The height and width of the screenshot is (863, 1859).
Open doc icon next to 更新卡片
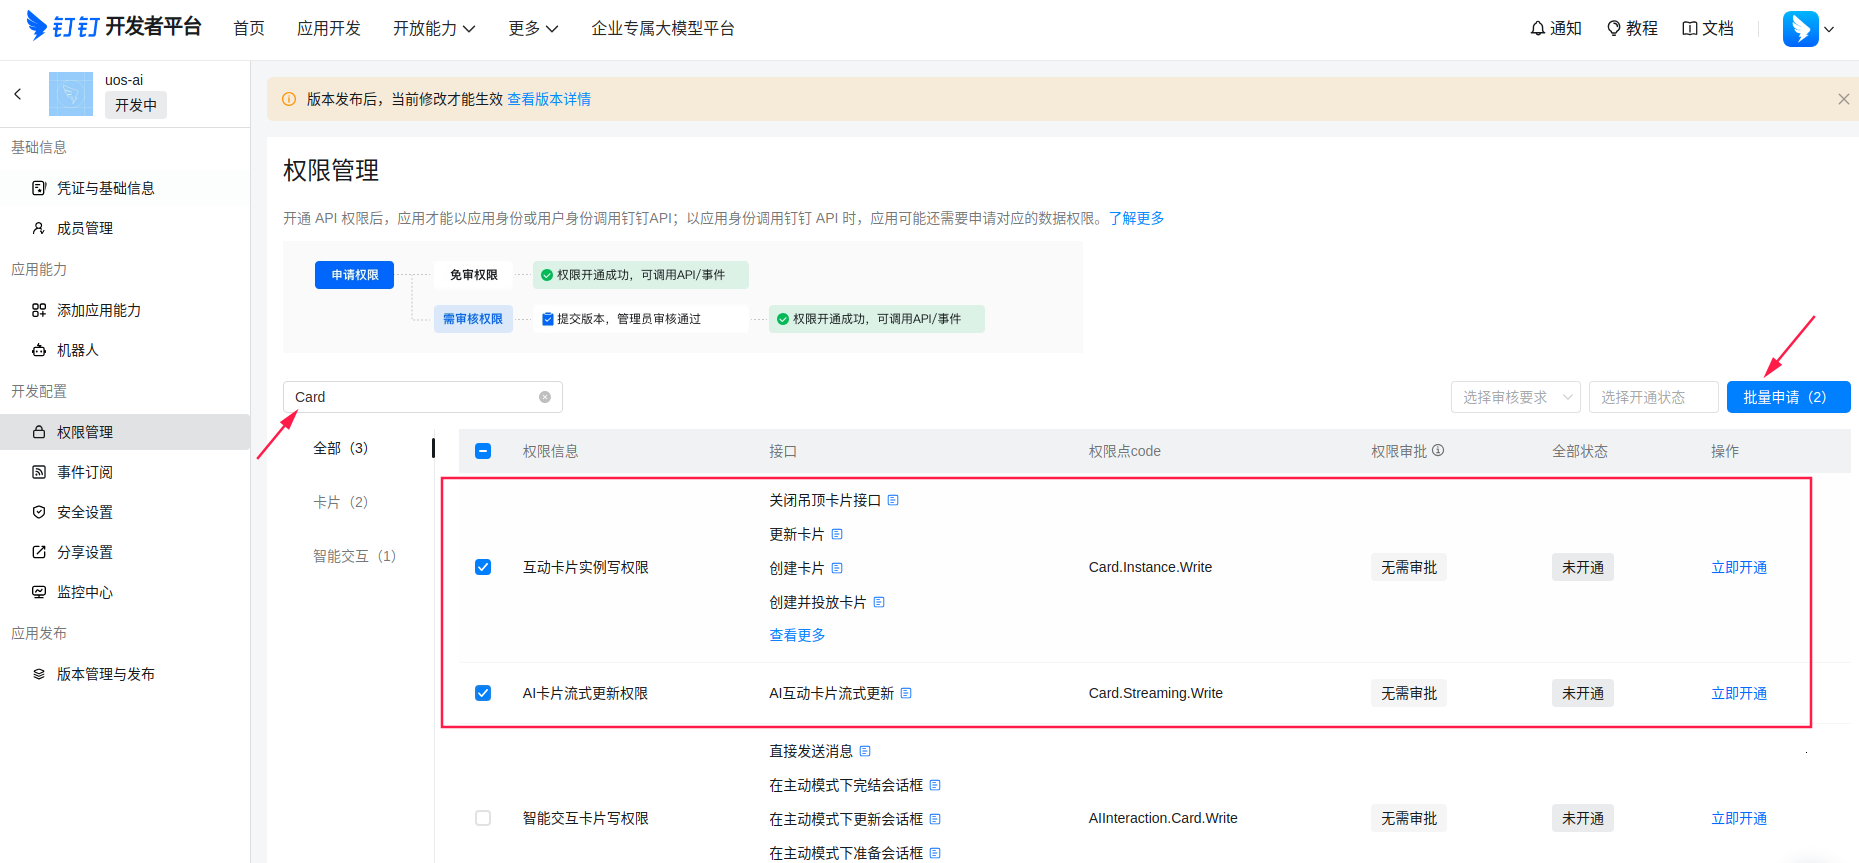(x=837, y=534)
